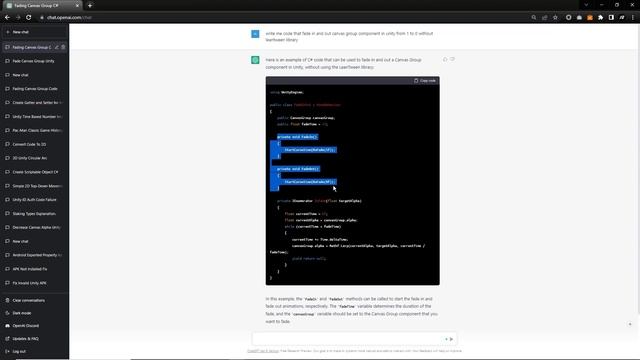Click the browser reload icon
Image resolution: width=640 pixels, height=360 pixels.
click(29, 18)
